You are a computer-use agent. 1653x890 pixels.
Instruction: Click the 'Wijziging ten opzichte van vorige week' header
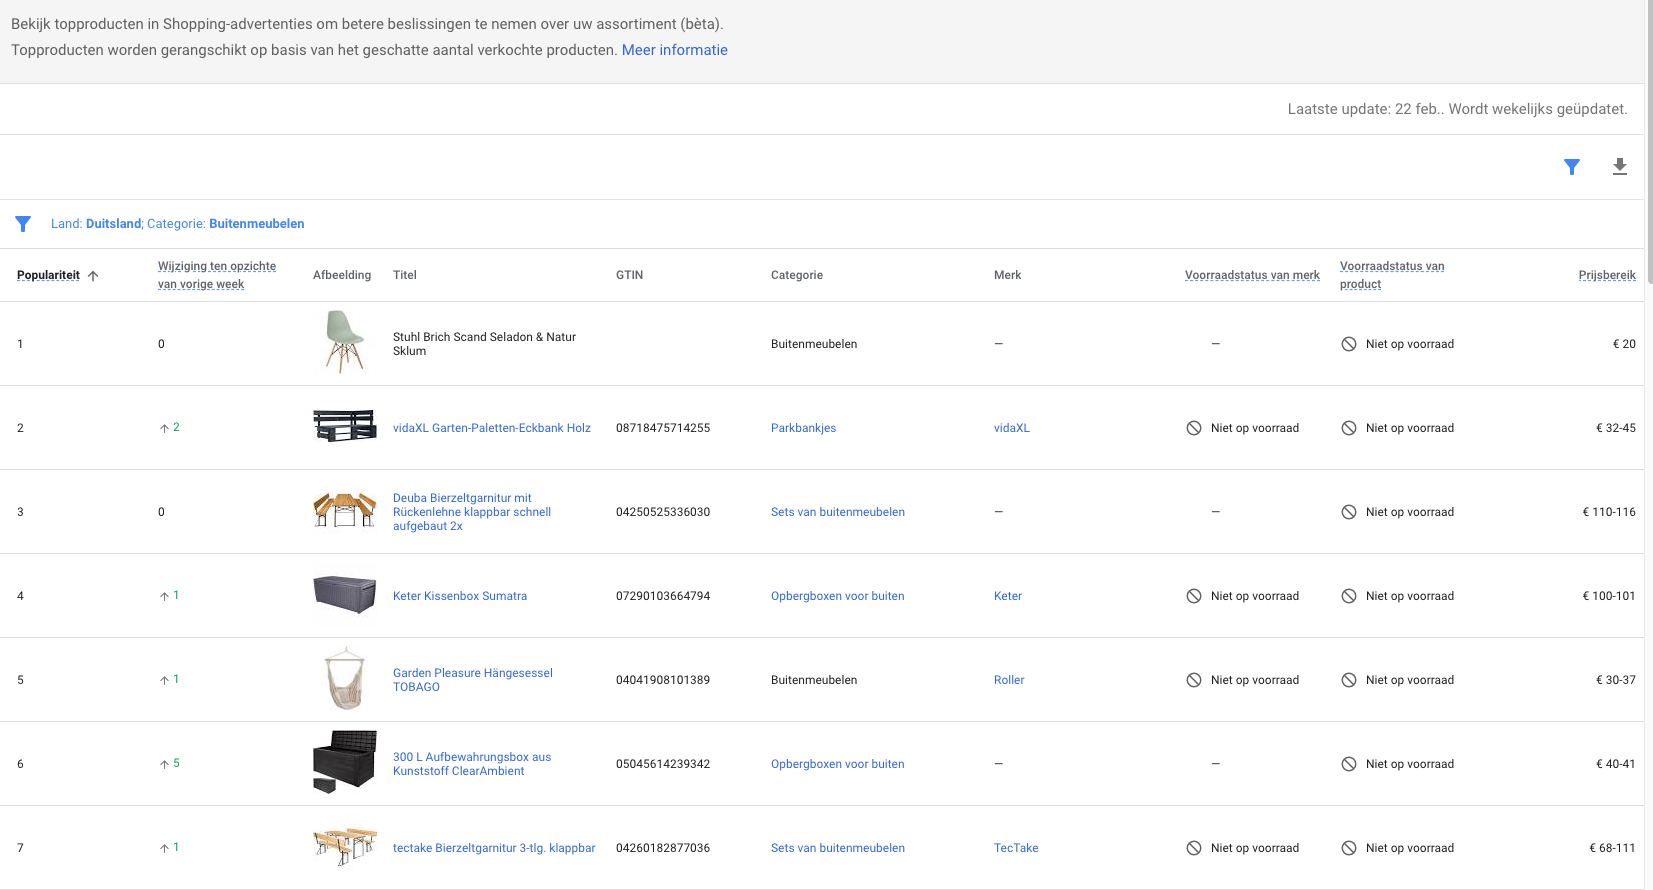point(217,275)
